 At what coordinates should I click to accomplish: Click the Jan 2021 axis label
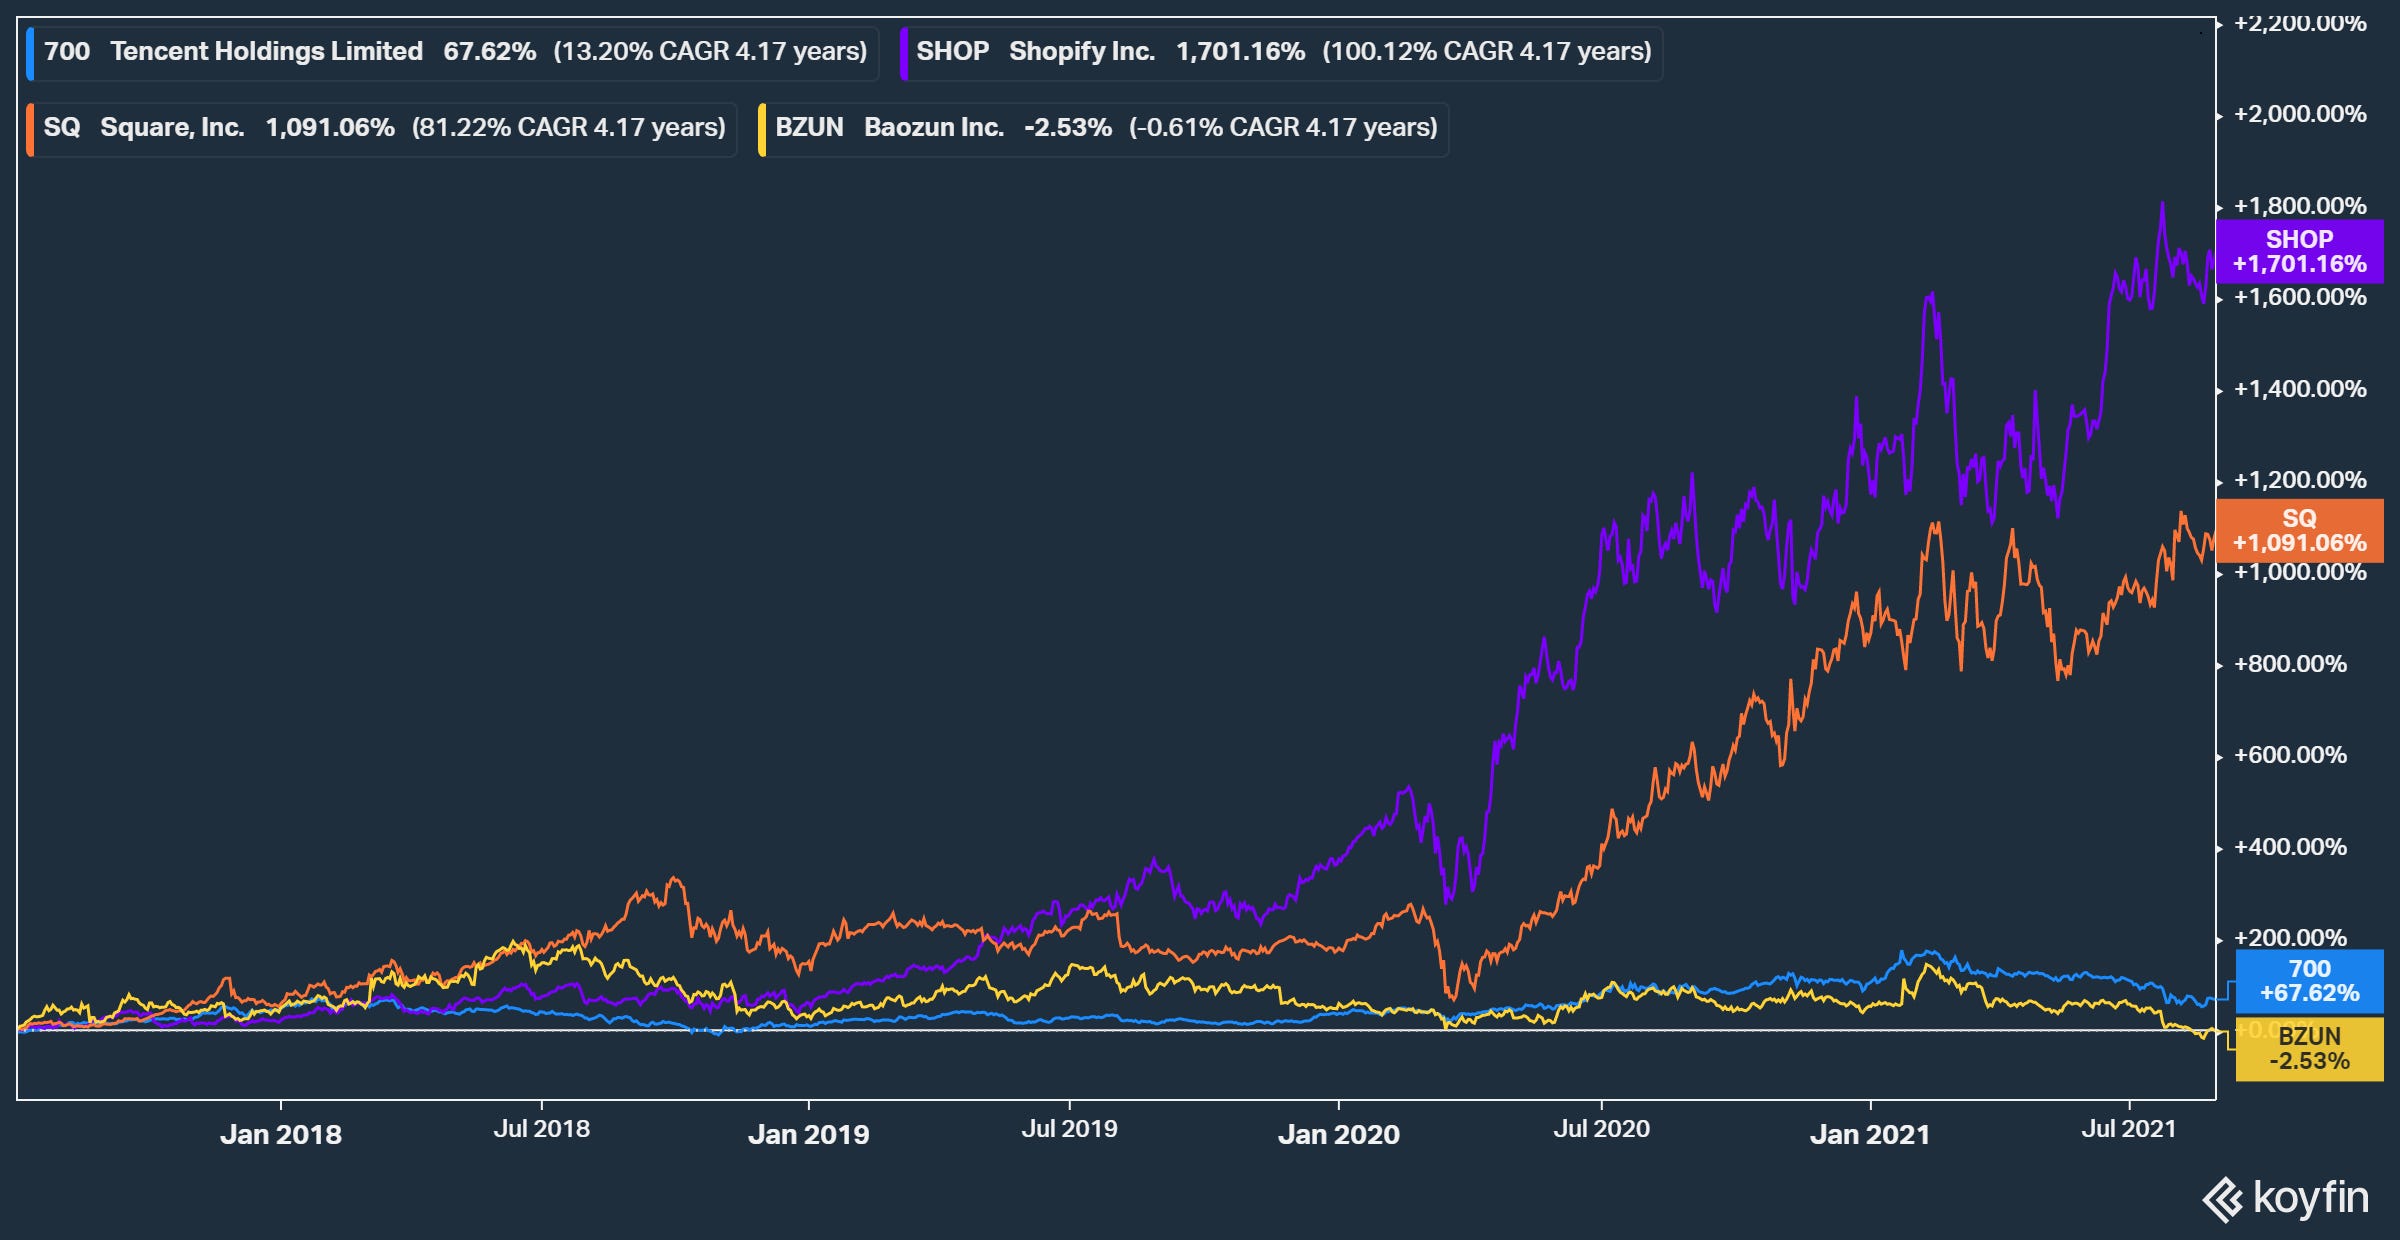(x=1870, y=1134)
